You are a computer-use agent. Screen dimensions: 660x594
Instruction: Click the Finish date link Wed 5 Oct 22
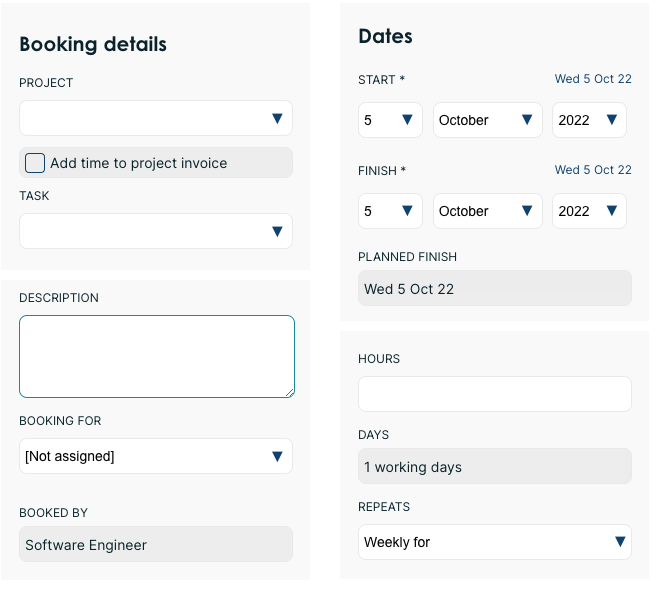593,170
